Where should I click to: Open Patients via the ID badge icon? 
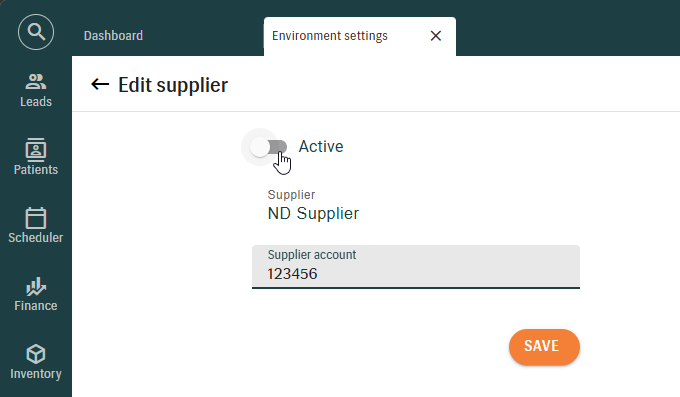pos(36,150)
